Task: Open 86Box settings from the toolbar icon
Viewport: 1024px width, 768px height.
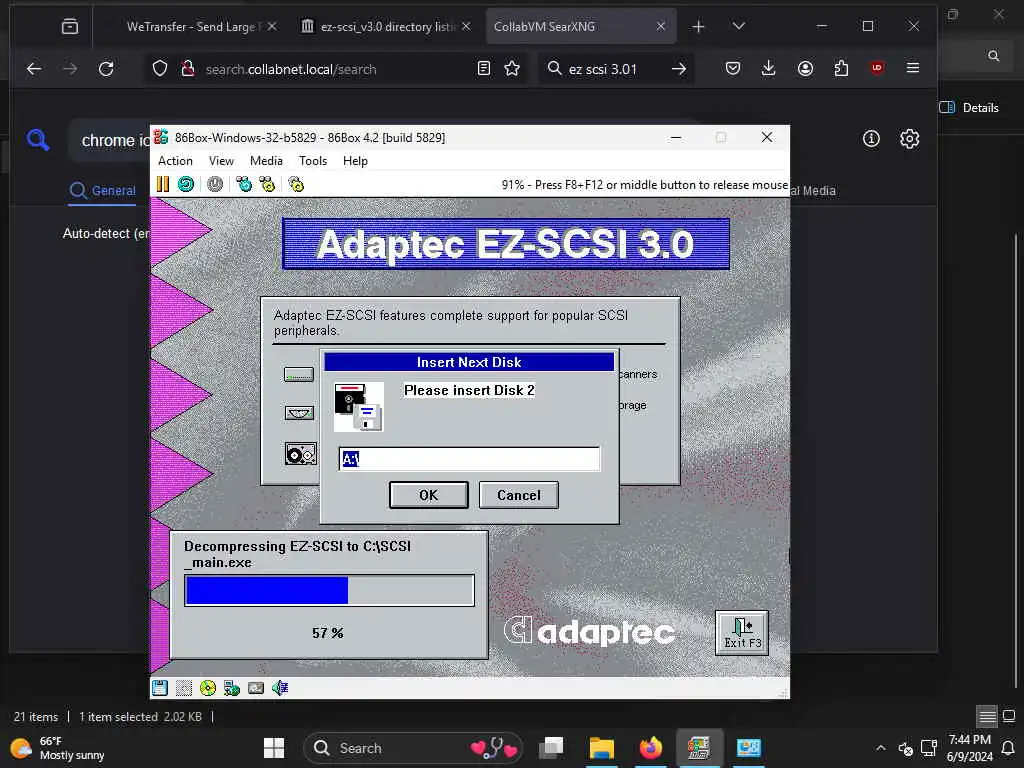Action: point(296,185)
